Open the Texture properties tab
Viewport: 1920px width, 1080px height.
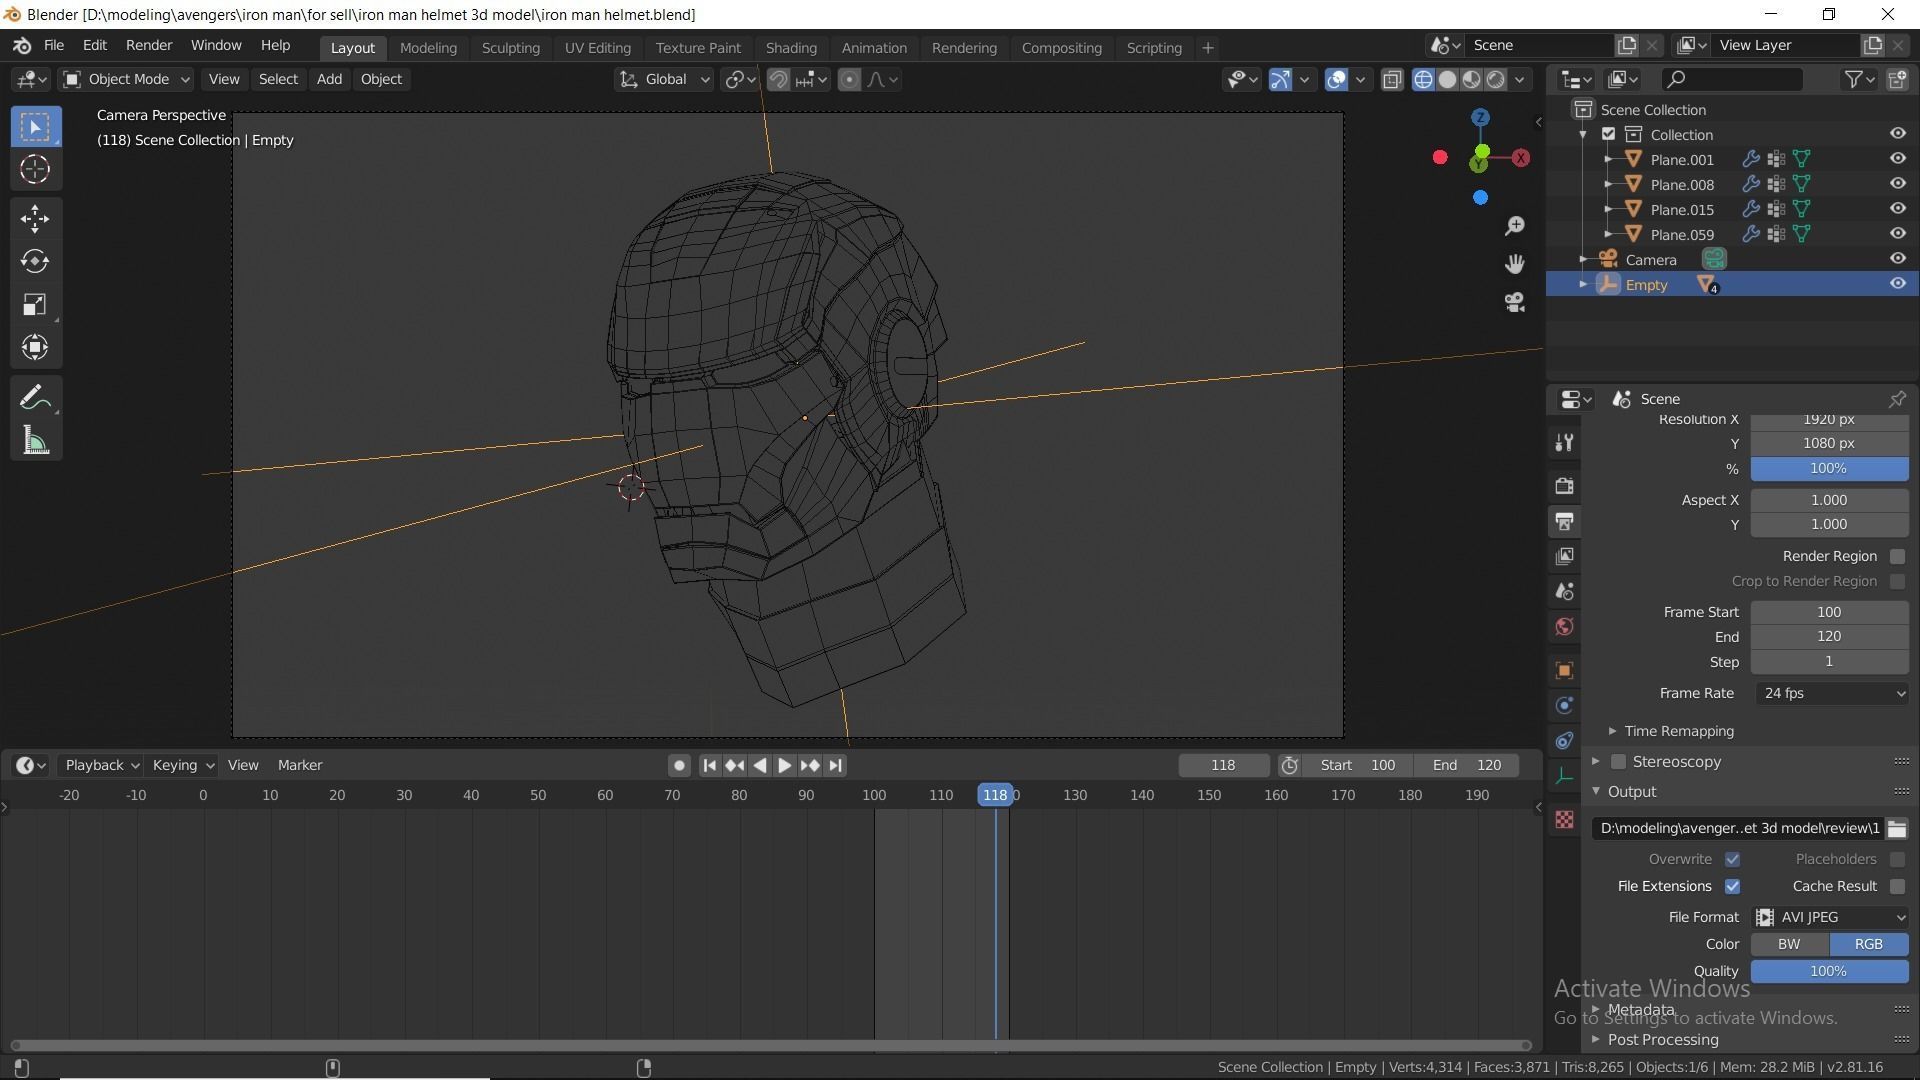click(x=1565, y=820)
